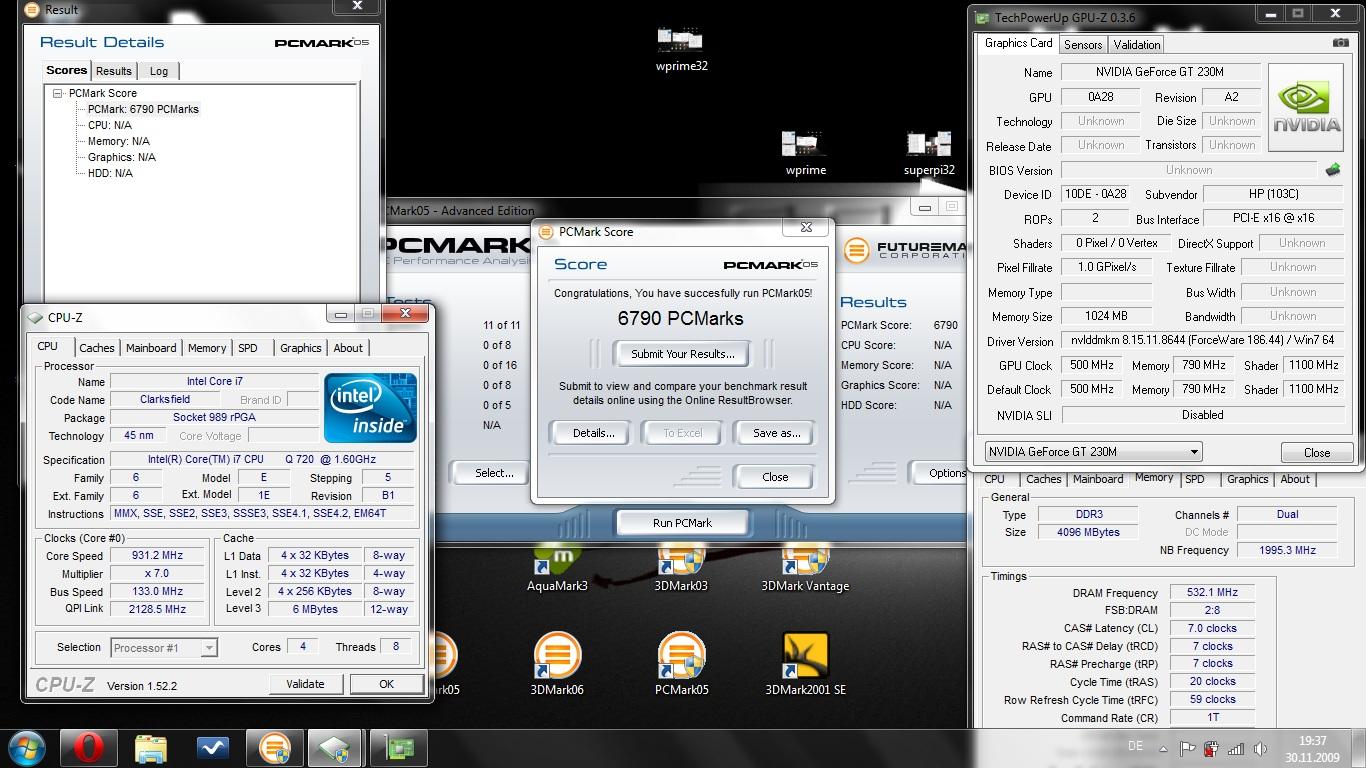This screenshot has height=768, width=1366.
Task: Open the Processor #1 selection dropdown
Action: [163, 648]
